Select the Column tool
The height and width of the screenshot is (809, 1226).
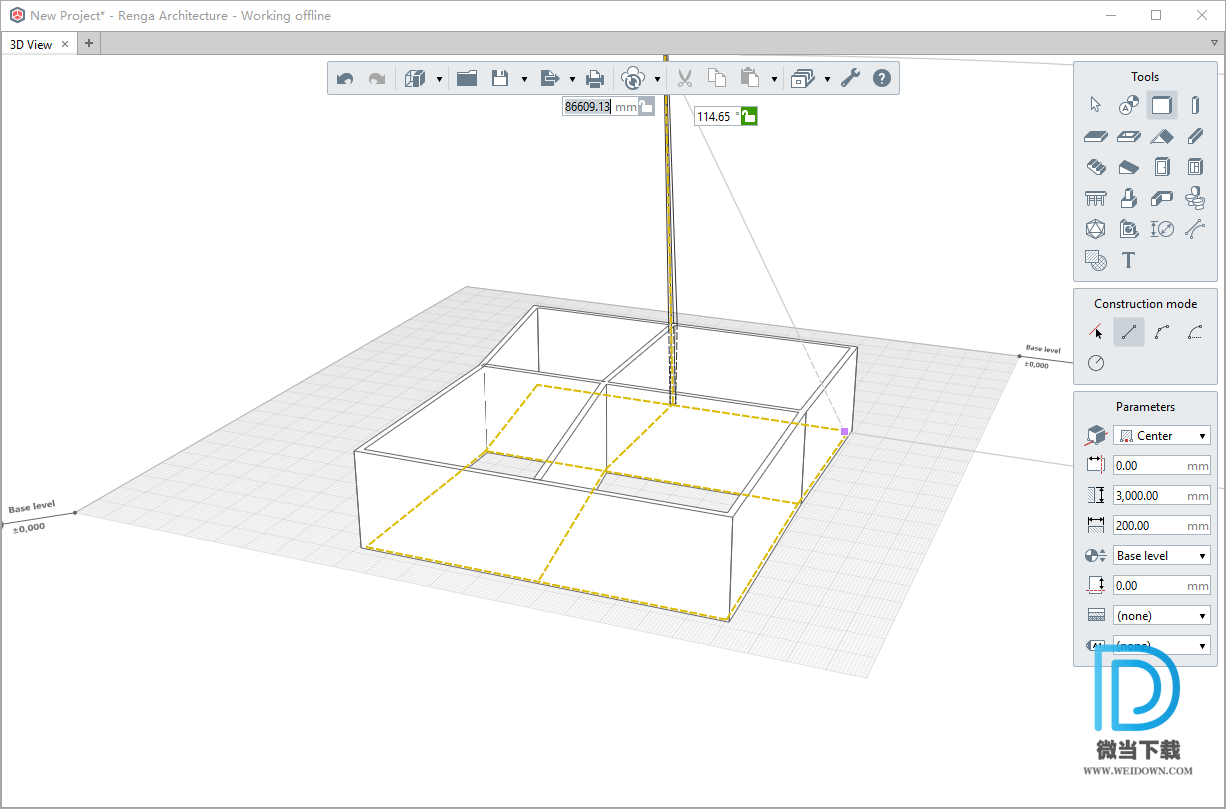1195,105
